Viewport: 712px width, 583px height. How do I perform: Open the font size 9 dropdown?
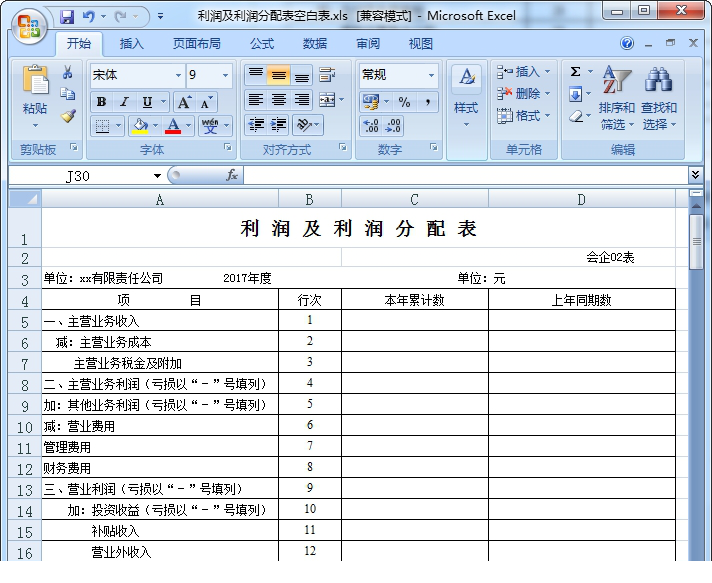pyautogui.click(x=225, y=75)
